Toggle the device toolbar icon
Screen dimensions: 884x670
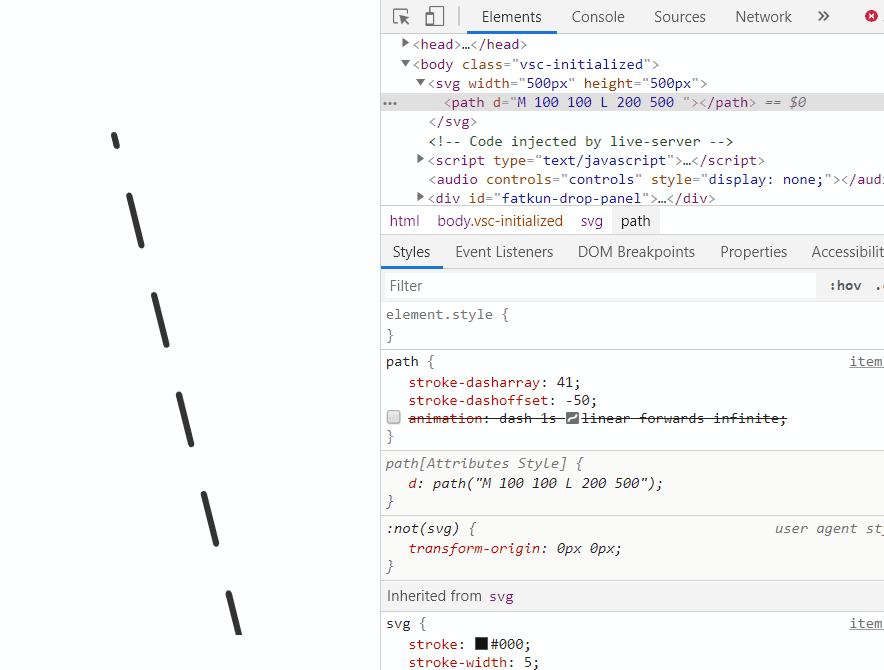point(434,16)
